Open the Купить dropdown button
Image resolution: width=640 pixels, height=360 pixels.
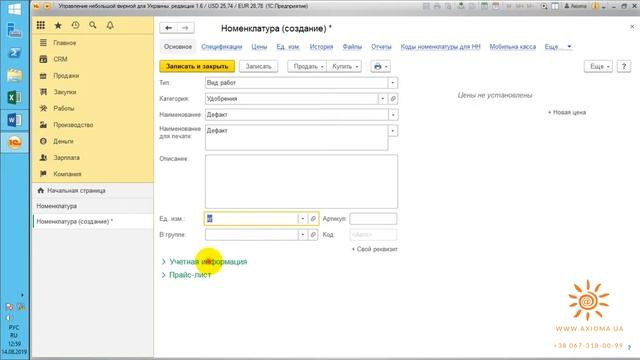click(x=344, y=66)
